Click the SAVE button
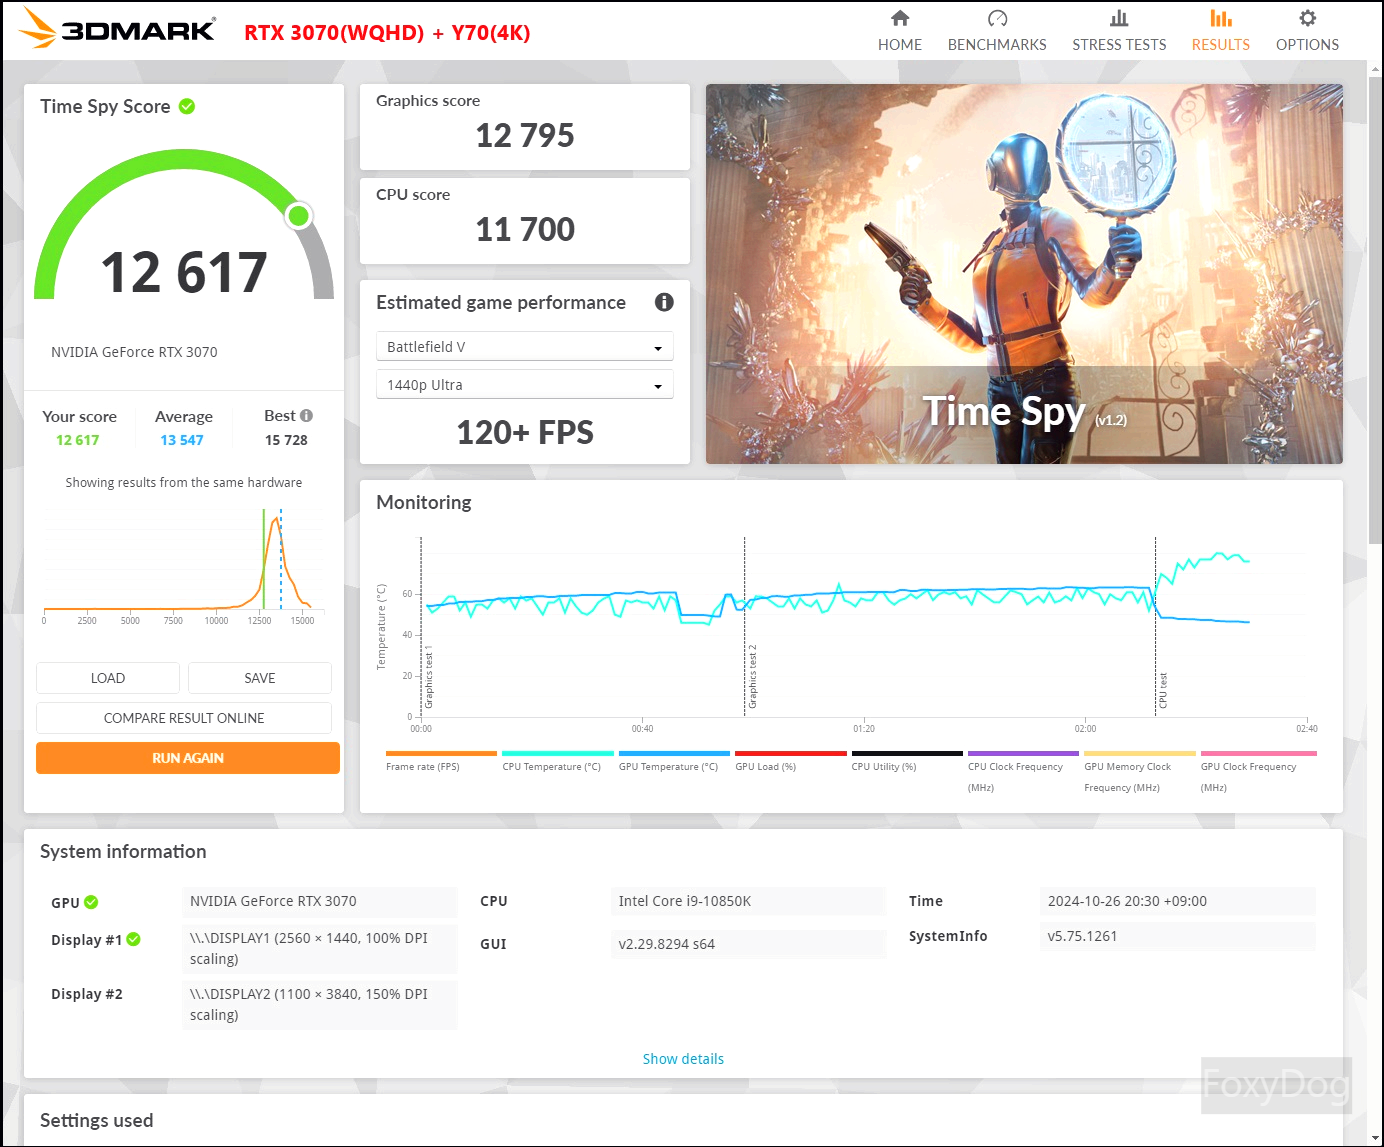The width and height of the screenshot is (1384, 1147). point(260,678)
